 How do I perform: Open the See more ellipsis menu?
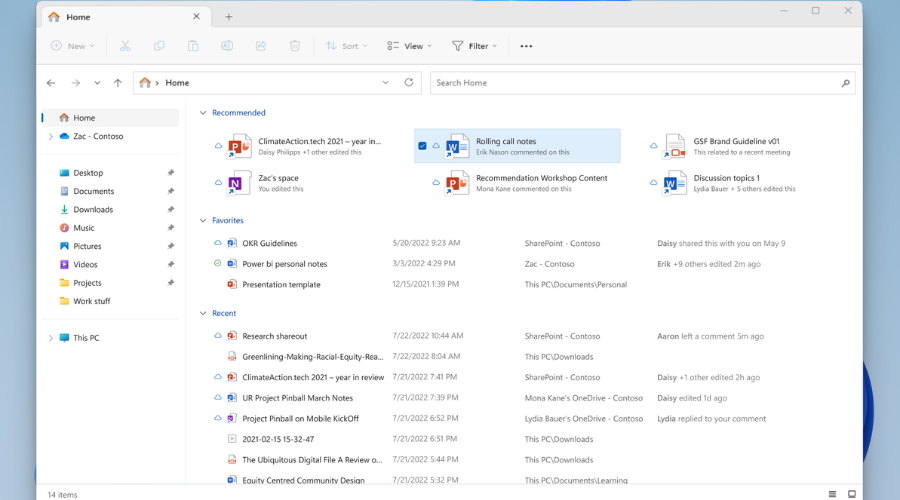(x=526, y=46)
